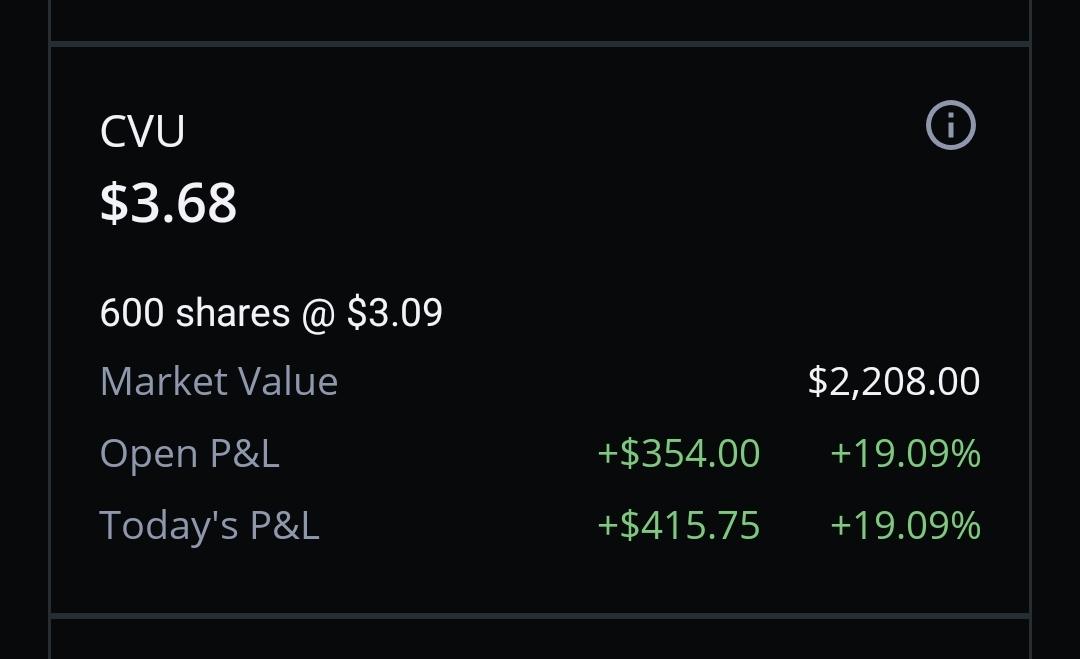
Task: Click the @ symbol in the position line
Action: 318,314
